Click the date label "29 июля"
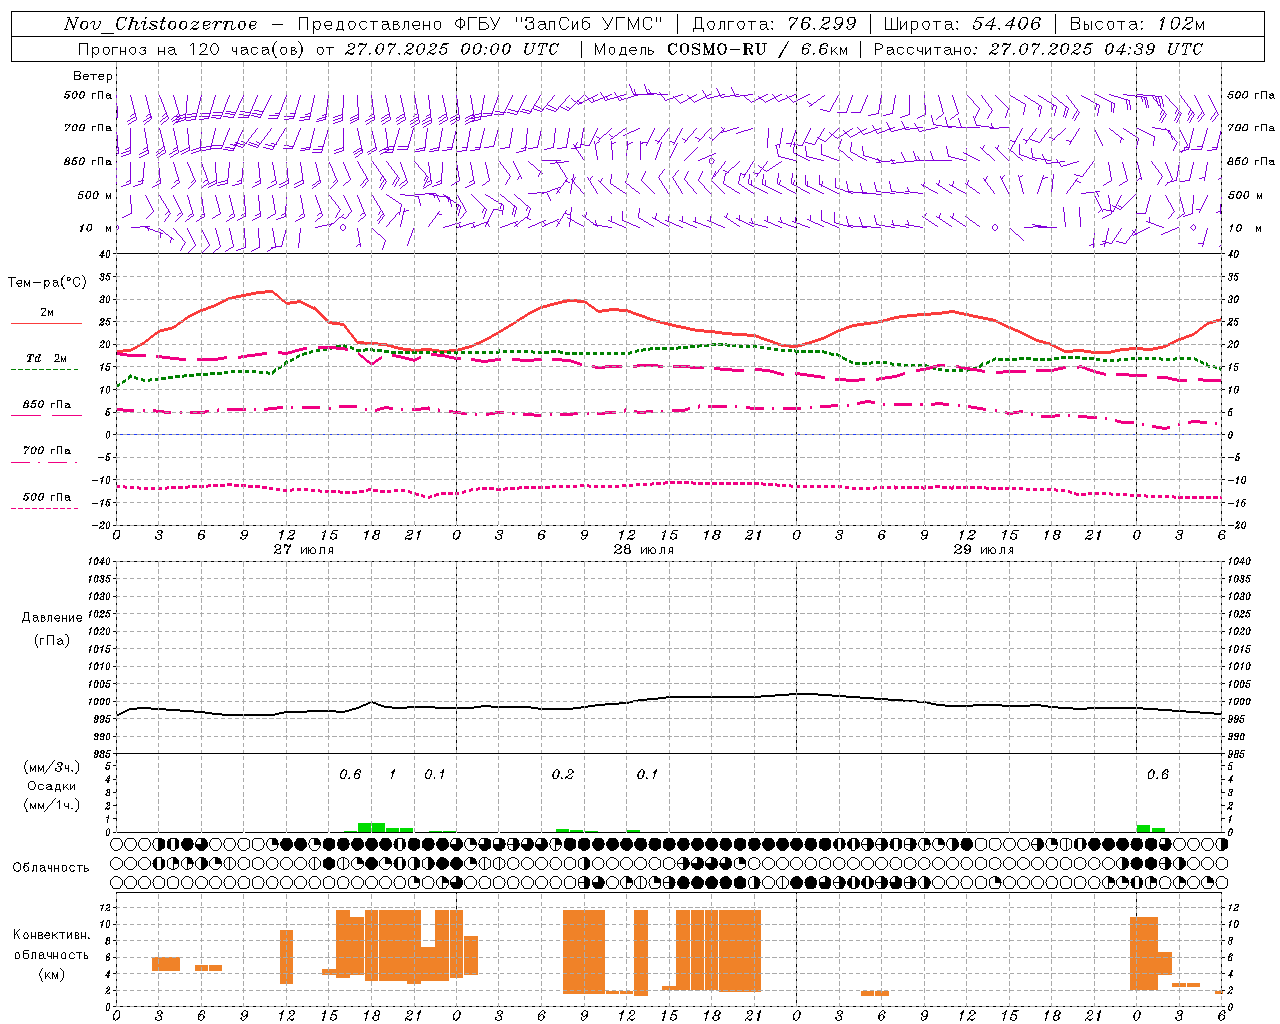 coord(984,549)
